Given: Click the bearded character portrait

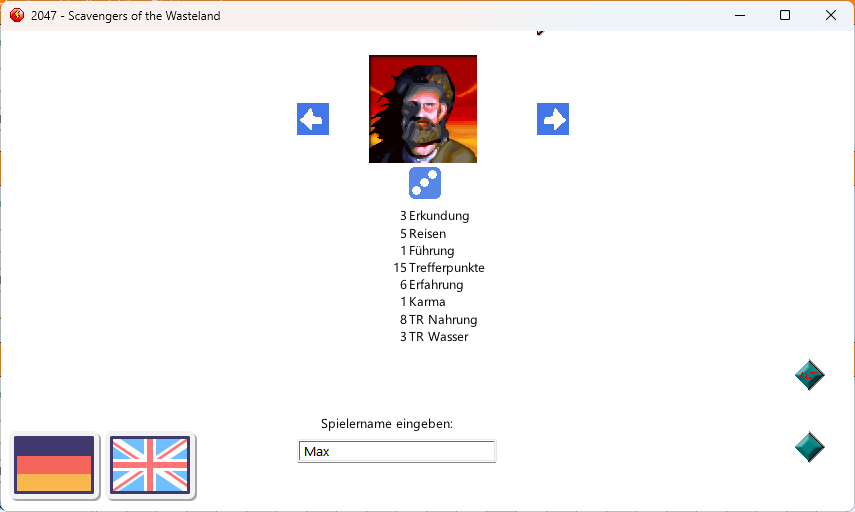Looking at the screenshot, I should (x=423, y=109).
